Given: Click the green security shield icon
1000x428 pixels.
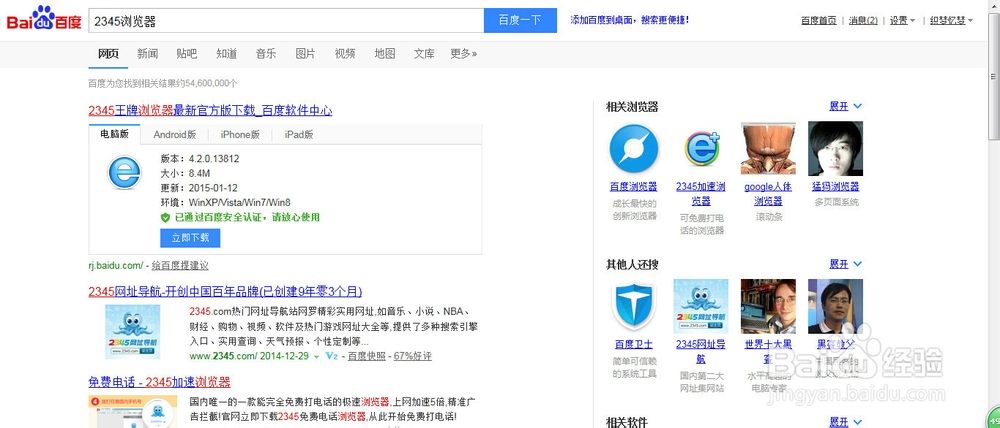Looking at the screenshot, I should coord(165,218).
